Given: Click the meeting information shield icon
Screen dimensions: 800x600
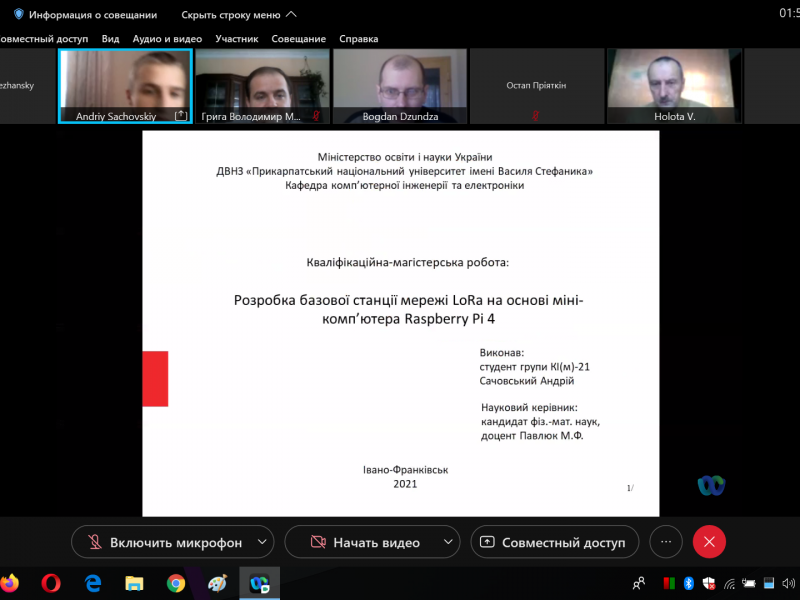Looking at the screenshot, I should 18,15.
